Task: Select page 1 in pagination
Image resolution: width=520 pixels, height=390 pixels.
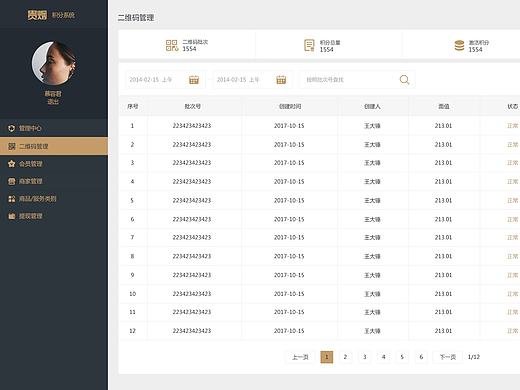Action: point(327,357)
